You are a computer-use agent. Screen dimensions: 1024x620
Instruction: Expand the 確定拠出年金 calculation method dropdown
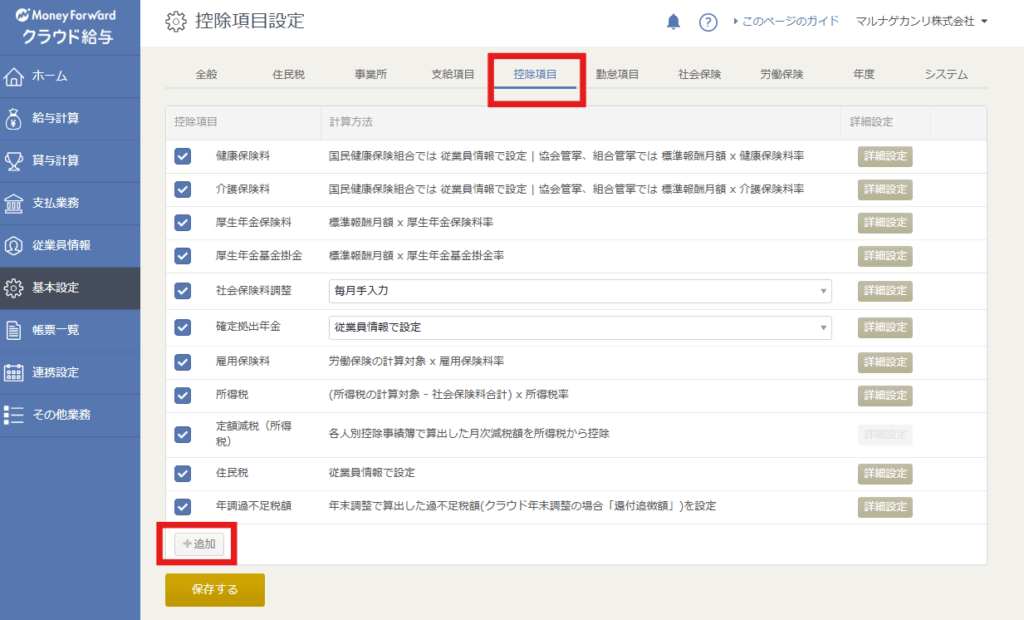(580, 327)
